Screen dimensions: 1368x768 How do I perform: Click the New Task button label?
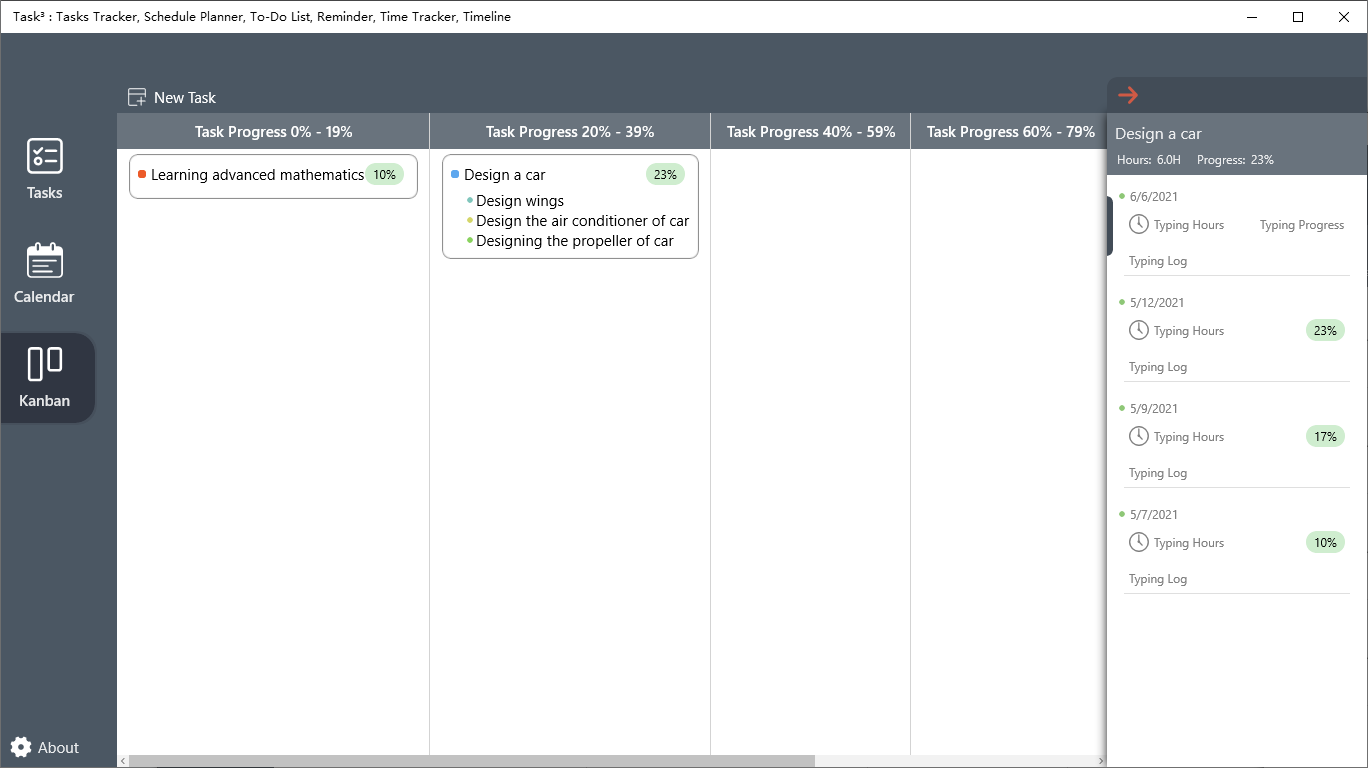185,98
